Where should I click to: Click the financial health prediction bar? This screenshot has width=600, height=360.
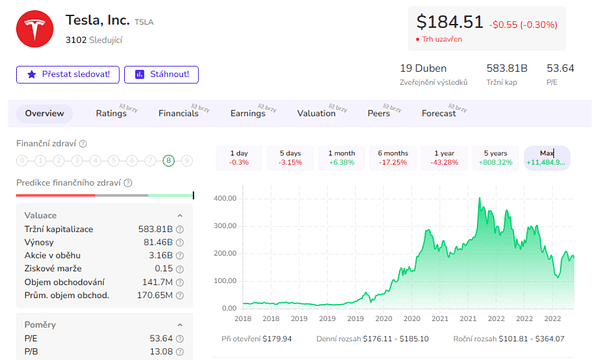click(x=105, y=195)
